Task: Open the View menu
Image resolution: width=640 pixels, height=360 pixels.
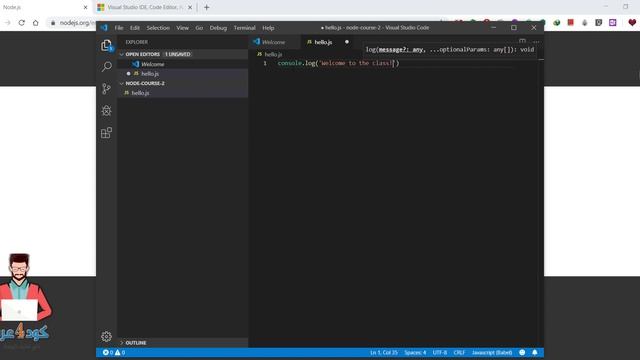Action: pos(182,28)
